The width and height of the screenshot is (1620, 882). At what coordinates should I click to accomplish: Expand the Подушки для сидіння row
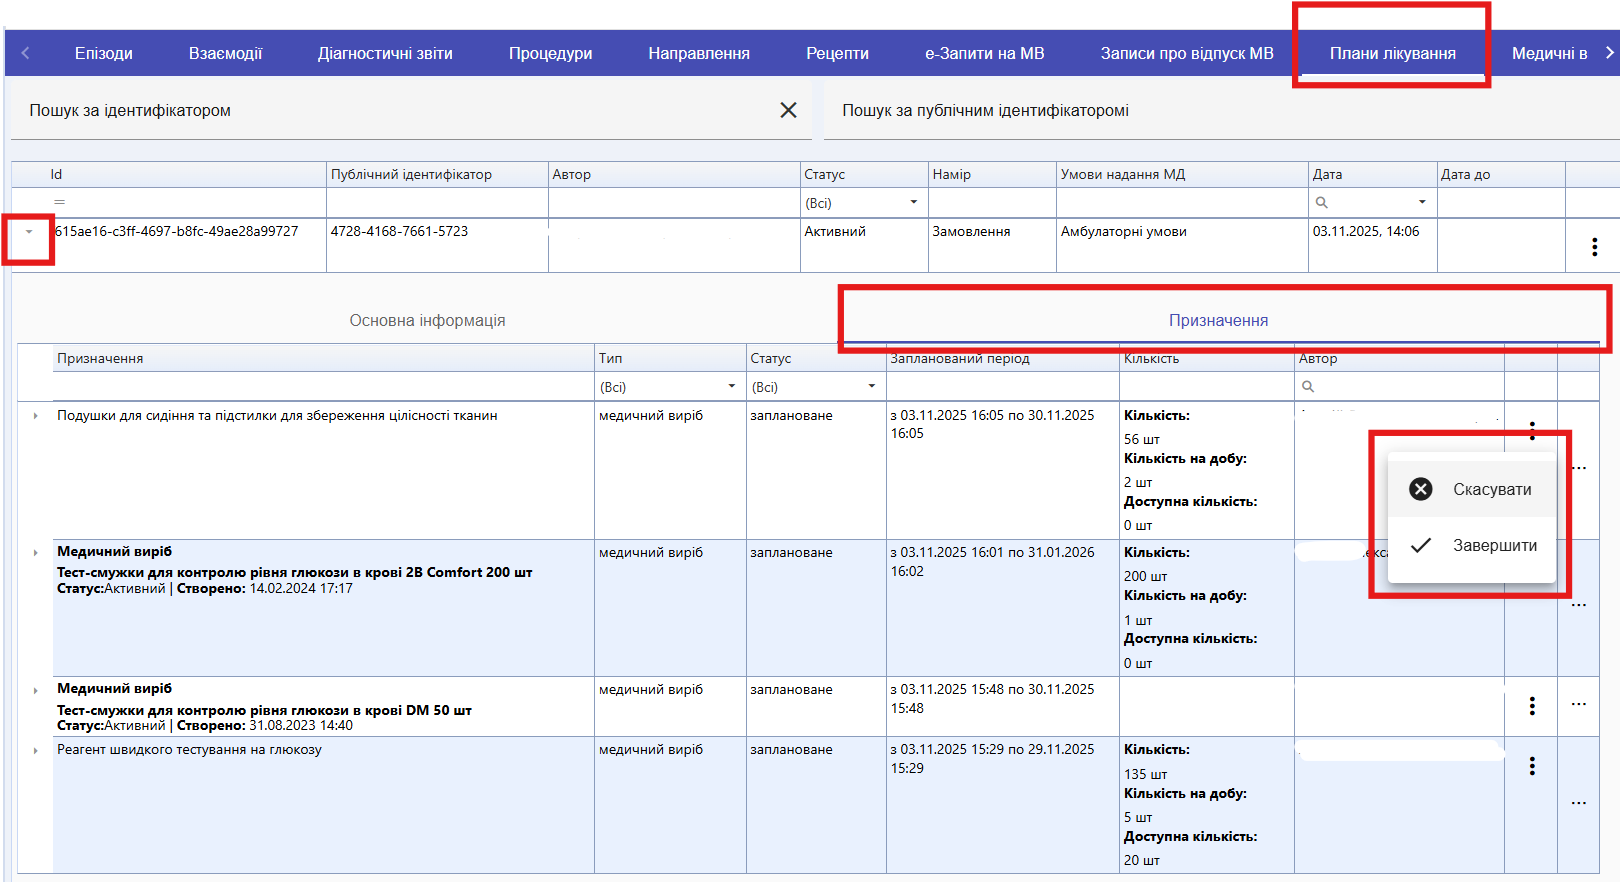tap(36, 416)
